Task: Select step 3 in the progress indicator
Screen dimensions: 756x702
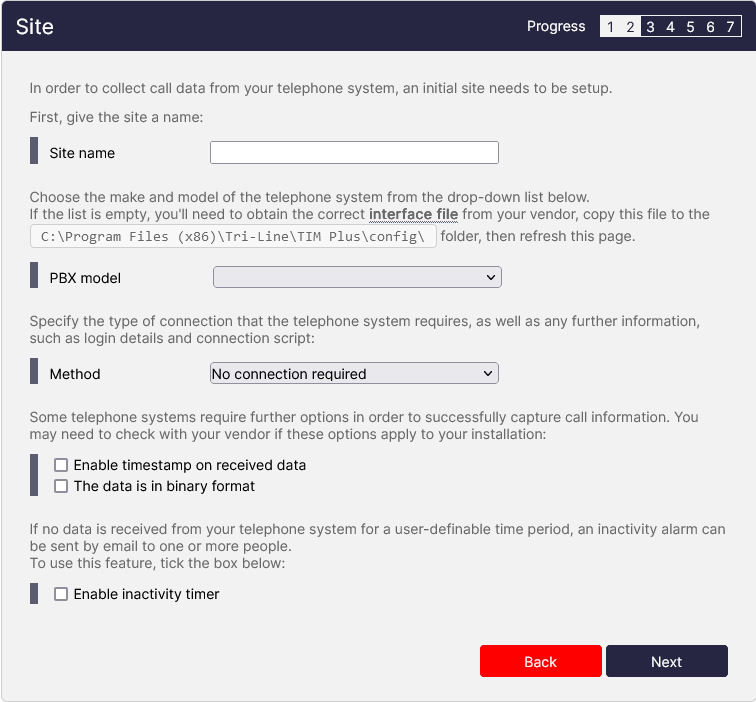Action: click(650, 27)
